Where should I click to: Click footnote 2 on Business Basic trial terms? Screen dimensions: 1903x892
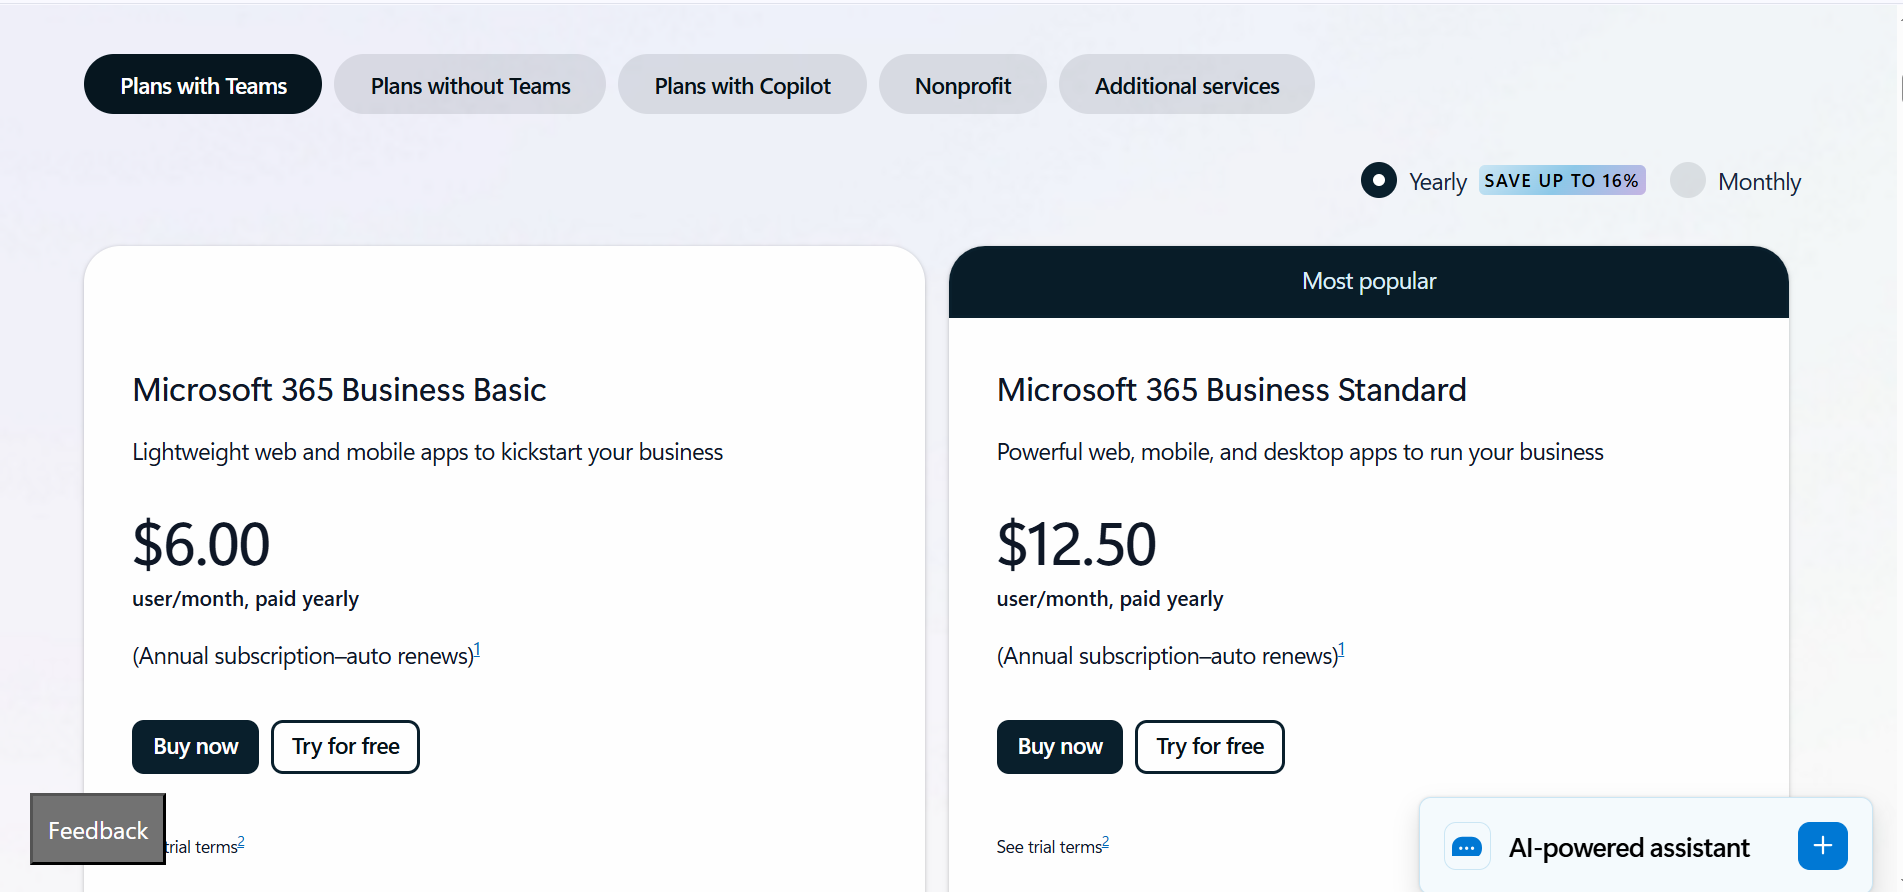click(x=241, y=842)
